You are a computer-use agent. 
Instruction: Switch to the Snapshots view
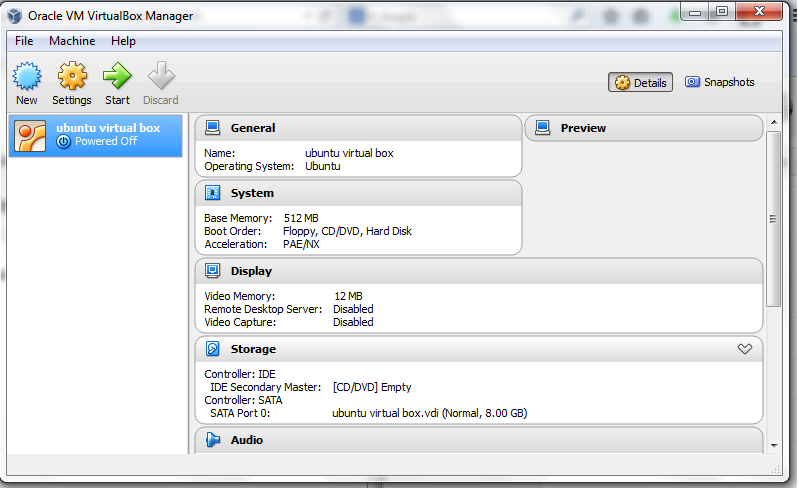(720, 82)
